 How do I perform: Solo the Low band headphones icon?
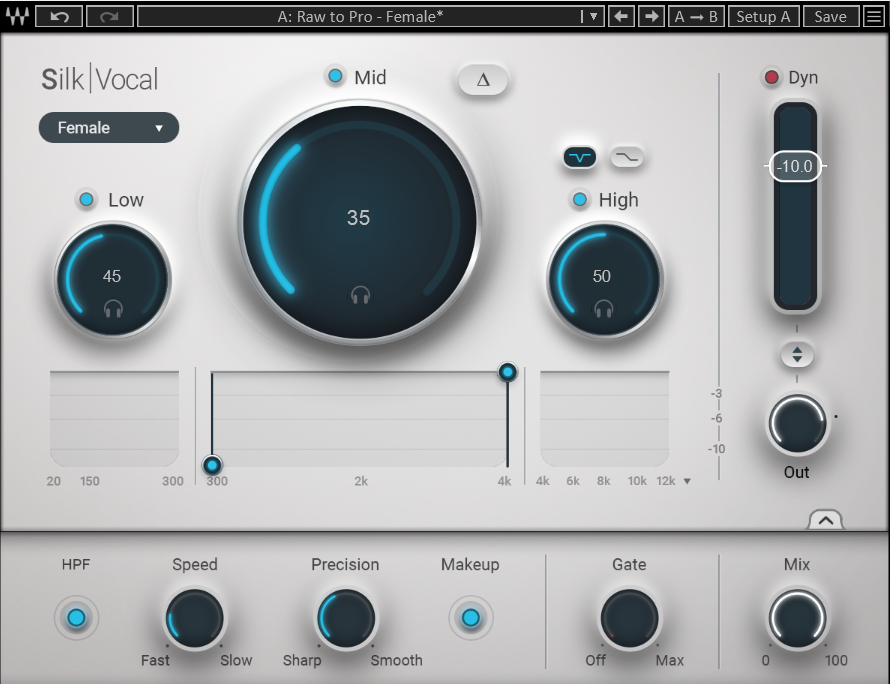114,309
